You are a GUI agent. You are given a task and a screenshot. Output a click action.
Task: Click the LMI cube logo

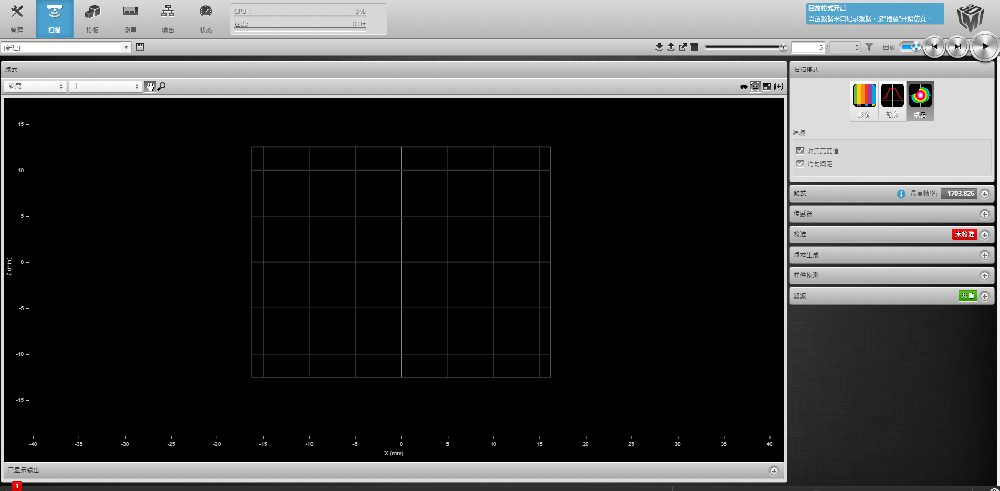click(969, 17)
